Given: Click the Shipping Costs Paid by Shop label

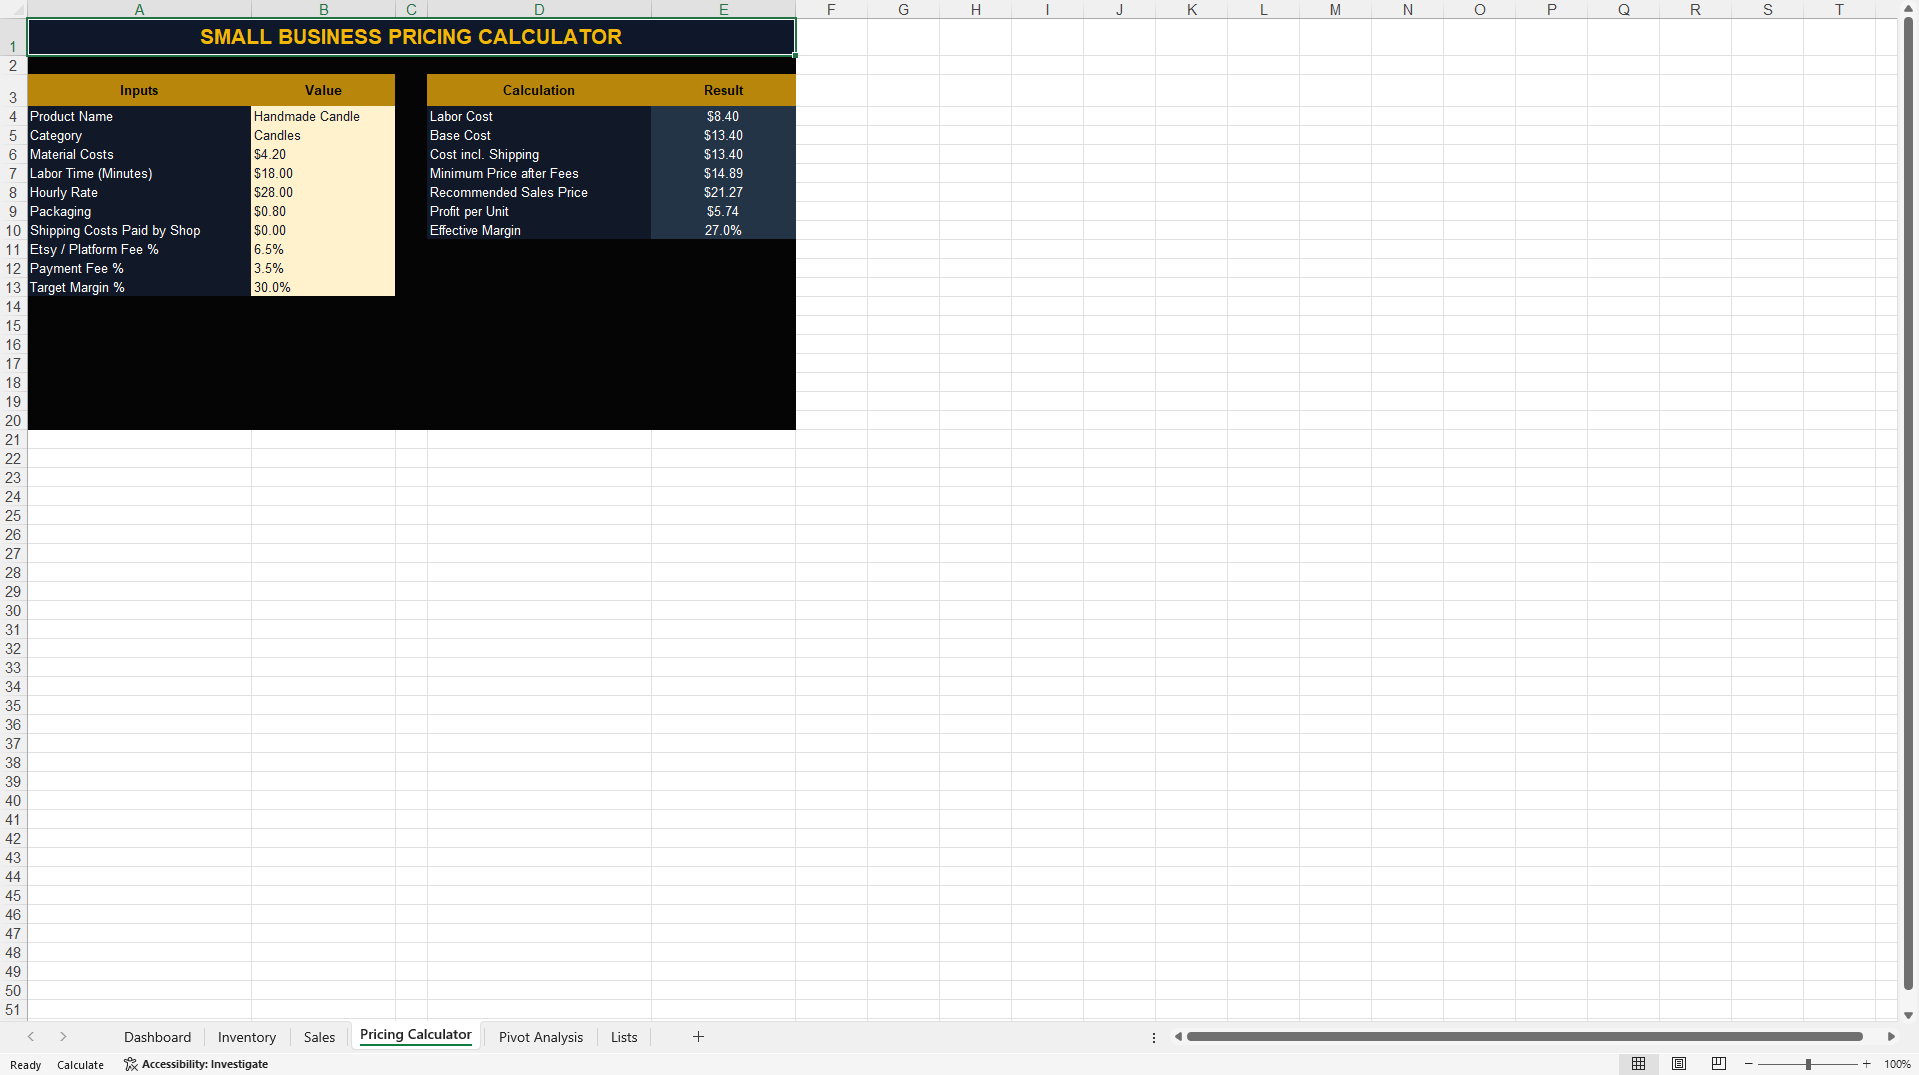Looking at the screenshot, I should [x=115, y=230].
